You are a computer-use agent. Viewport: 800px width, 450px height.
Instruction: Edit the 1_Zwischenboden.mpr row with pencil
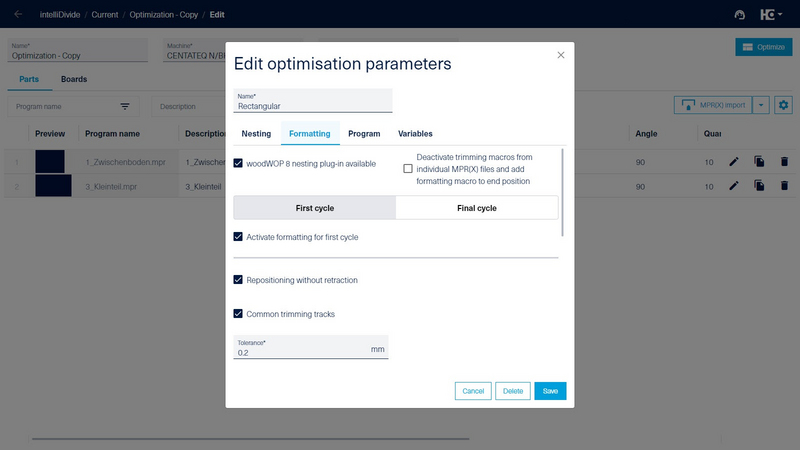pos(734,161)
